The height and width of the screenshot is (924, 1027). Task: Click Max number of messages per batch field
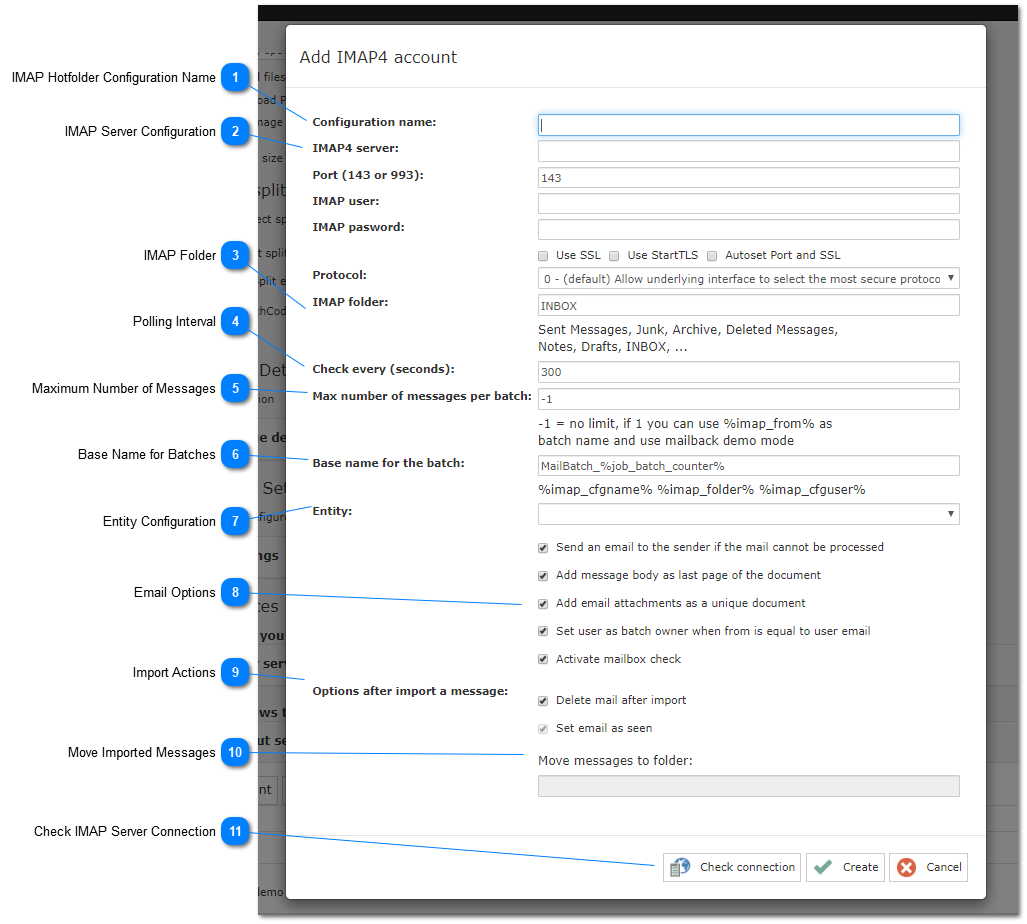749,399
